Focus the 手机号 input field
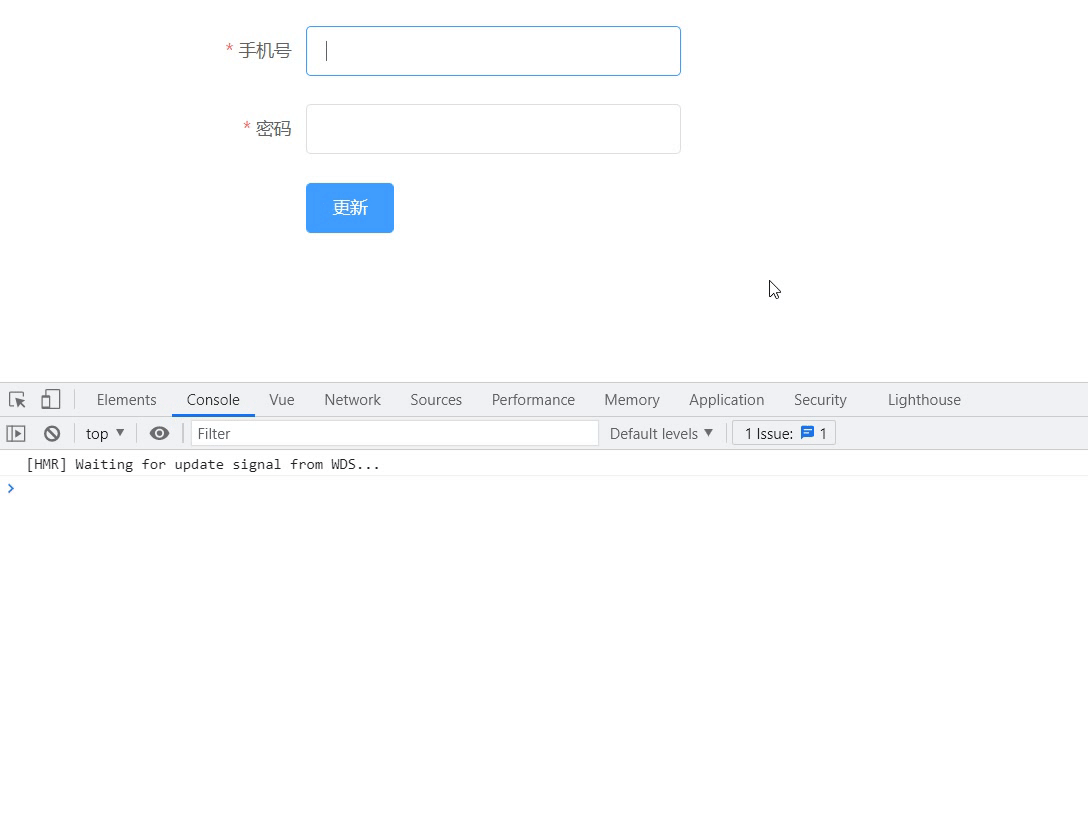 (493, 51)
